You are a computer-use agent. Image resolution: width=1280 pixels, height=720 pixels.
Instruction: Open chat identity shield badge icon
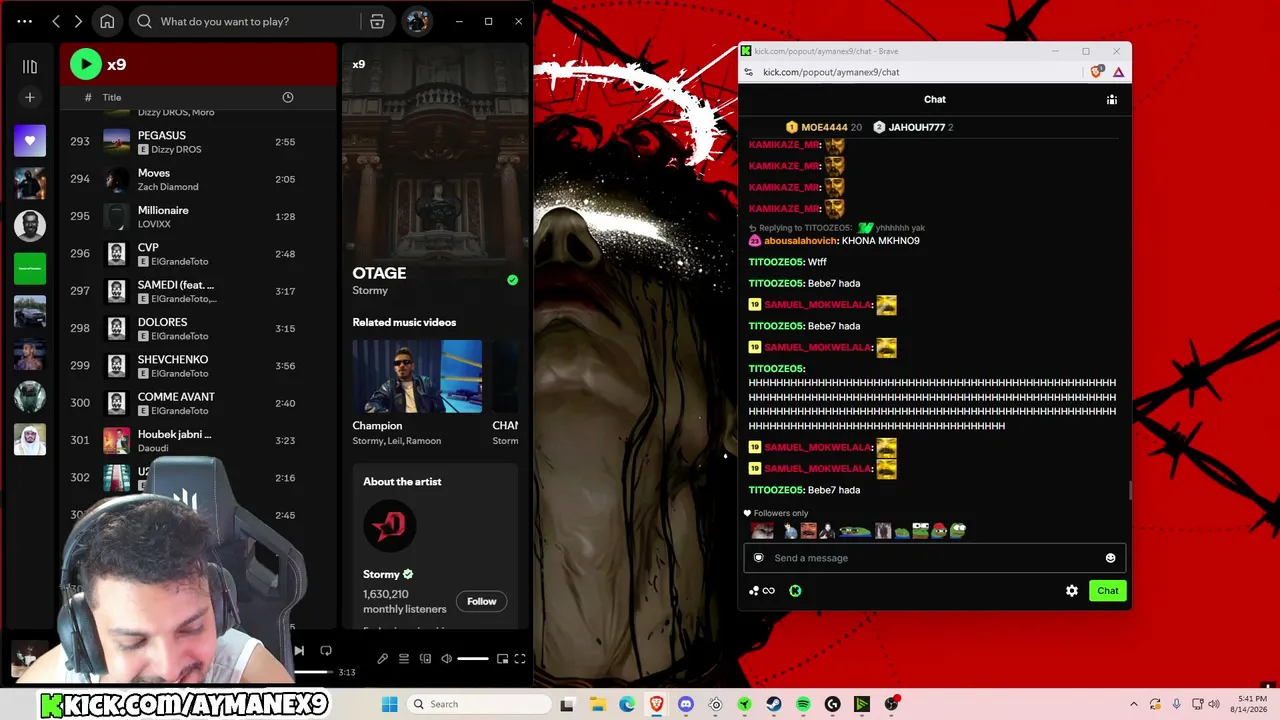759,558
